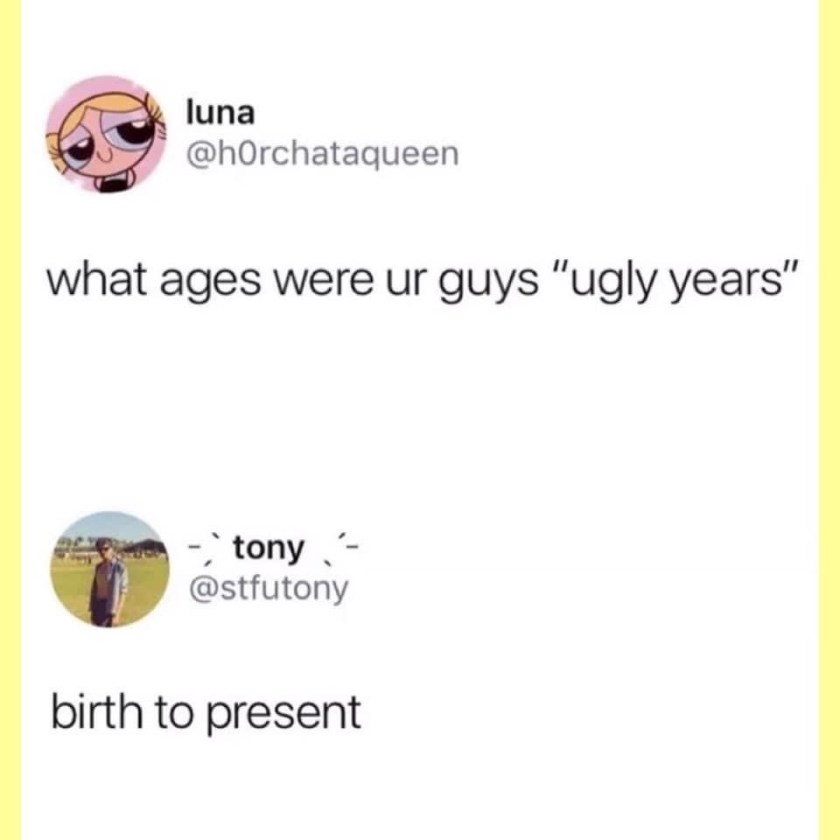The width and height of the screenshot is (840, 840).
Task: Click the word "present" in reply
Action: pos(284,715)
